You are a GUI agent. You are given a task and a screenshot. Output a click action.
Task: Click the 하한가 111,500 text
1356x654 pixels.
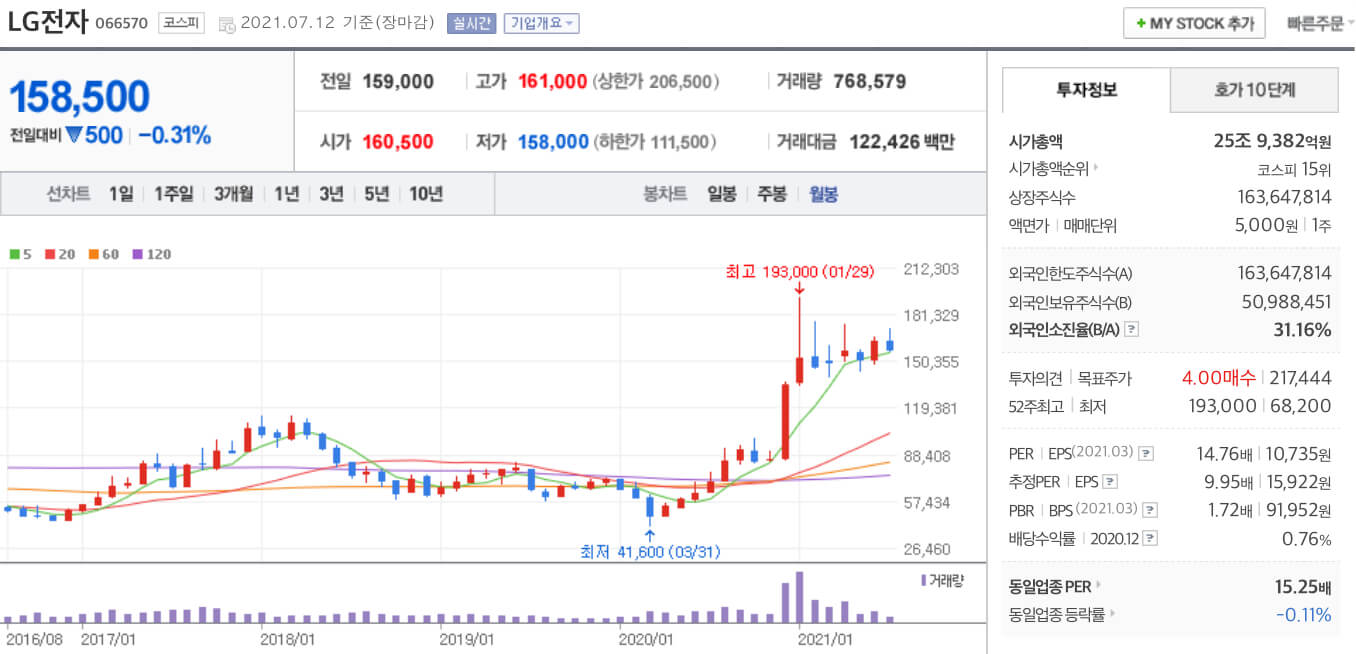click(655, 142)
